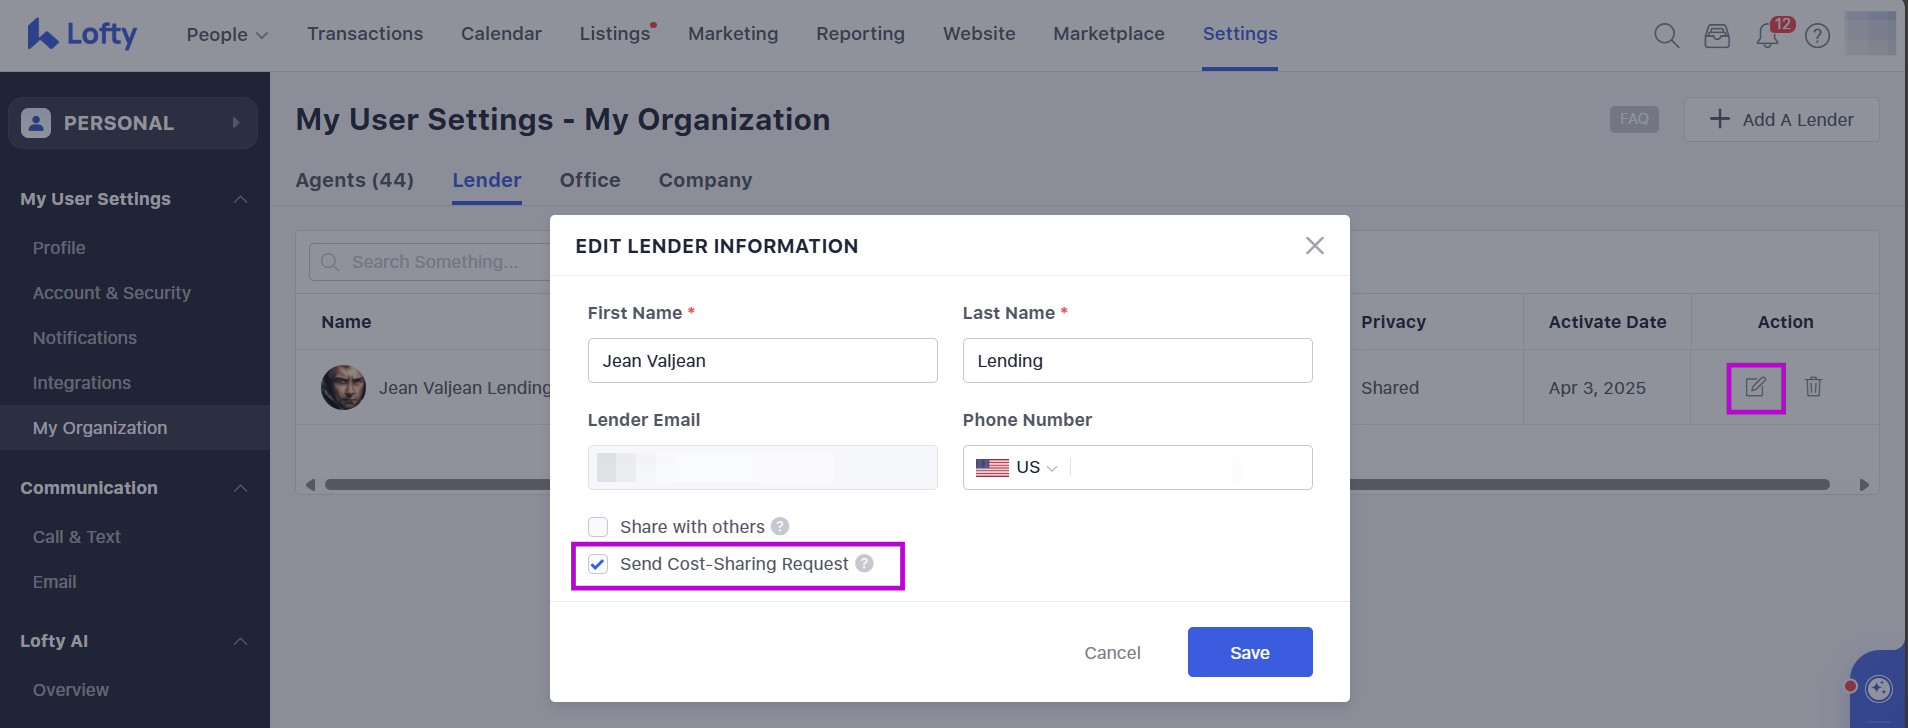Click the help question mark icon in header

tap(1817, 36)
